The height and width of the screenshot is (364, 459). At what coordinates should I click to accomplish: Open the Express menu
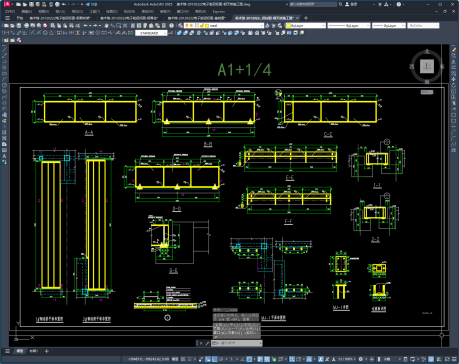[x=218, y=11]
